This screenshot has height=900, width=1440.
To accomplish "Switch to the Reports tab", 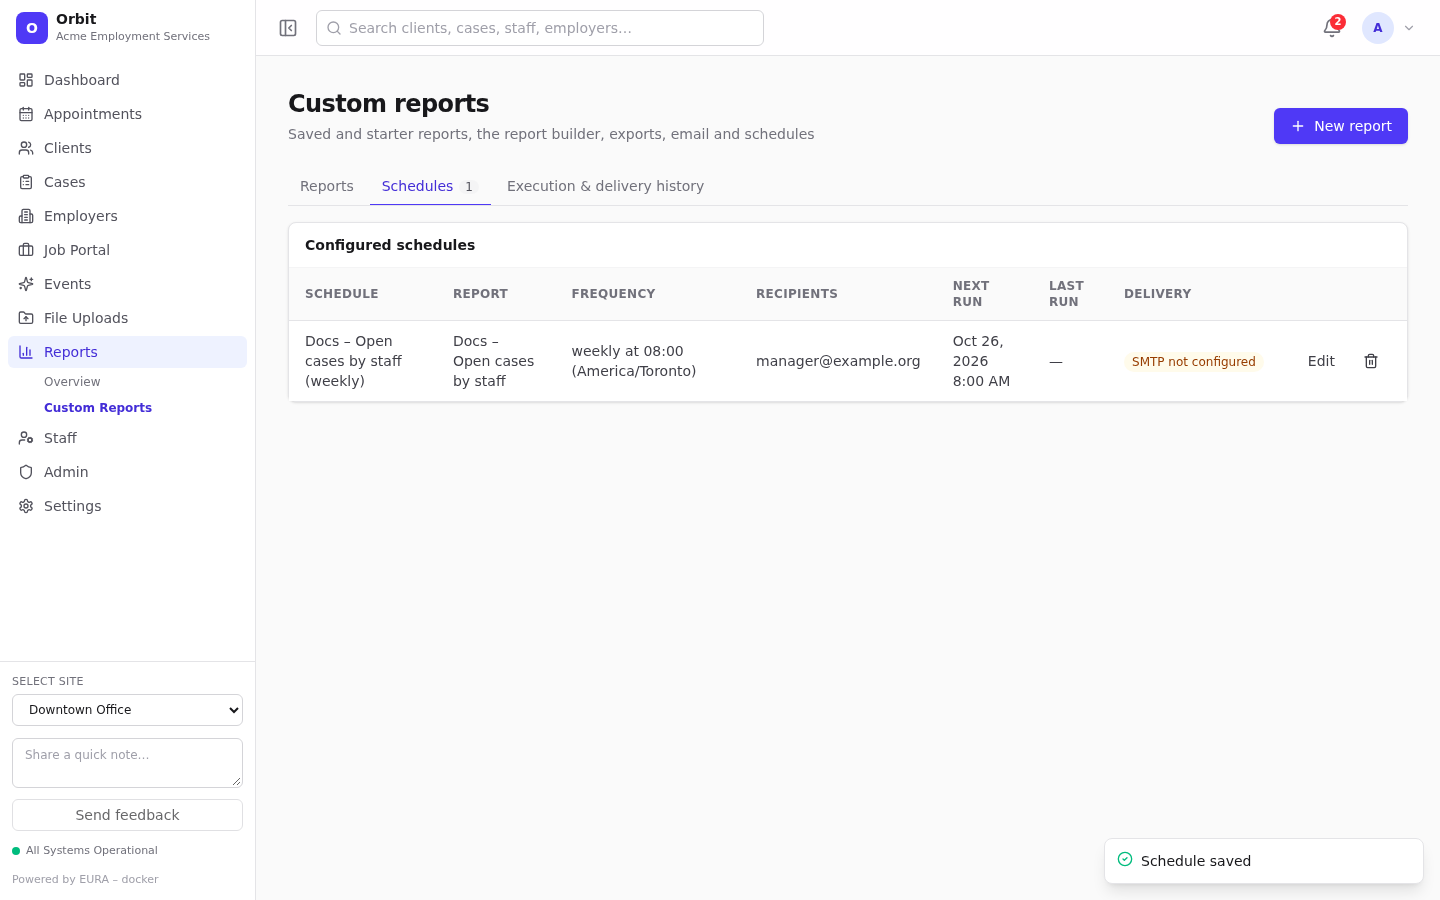I will 327,186.
